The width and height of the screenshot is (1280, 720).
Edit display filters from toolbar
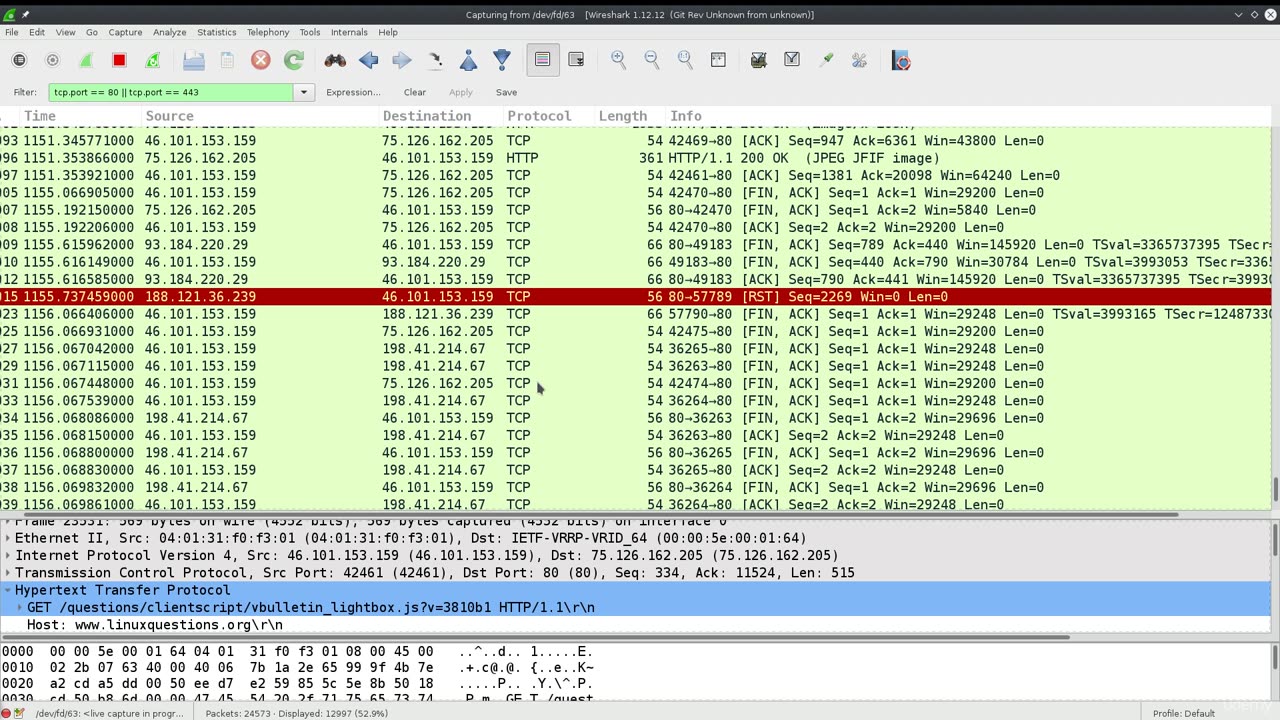[792, 60]
